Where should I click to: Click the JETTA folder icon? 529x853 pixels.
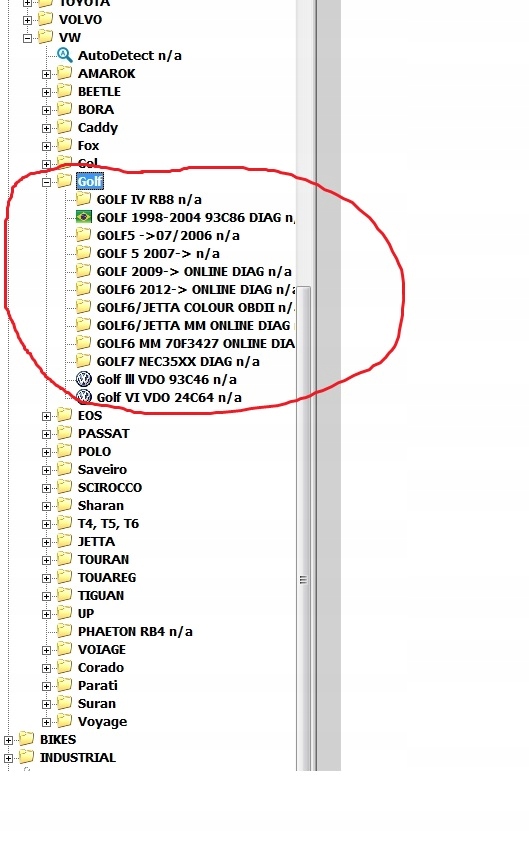(x=65, y=541)
